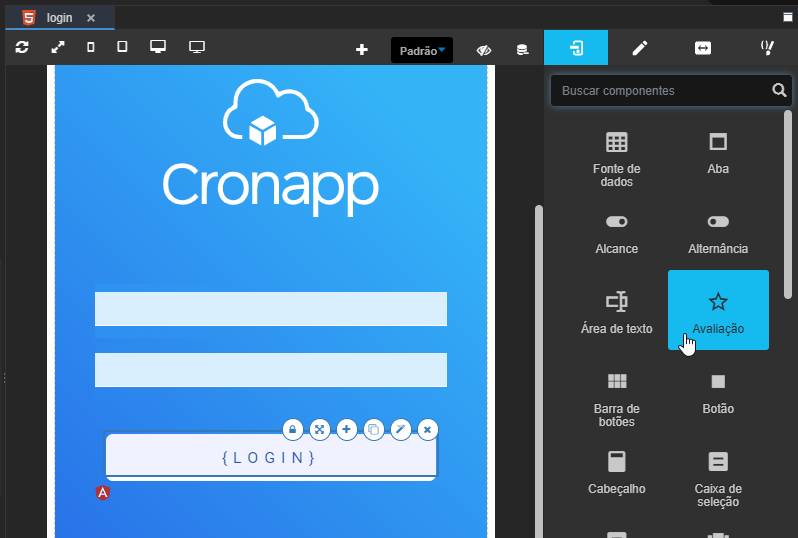Click the {LOGIN} button on the canvas
The image size is (798, 538).
pos(271,457)
